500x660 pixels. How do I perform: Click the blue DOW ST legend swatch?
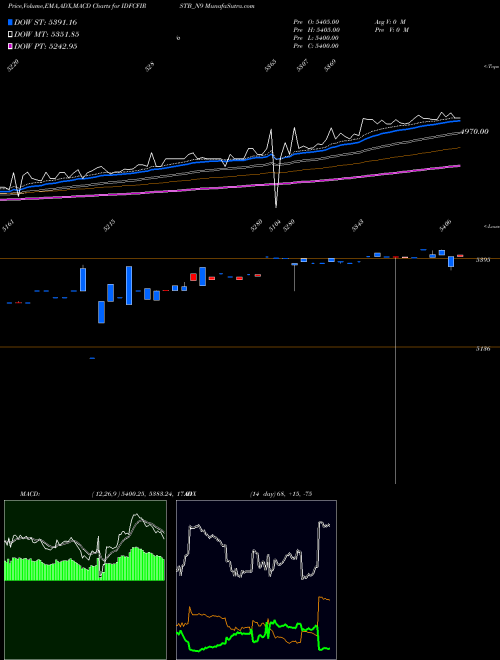click(x=10, y=22)
